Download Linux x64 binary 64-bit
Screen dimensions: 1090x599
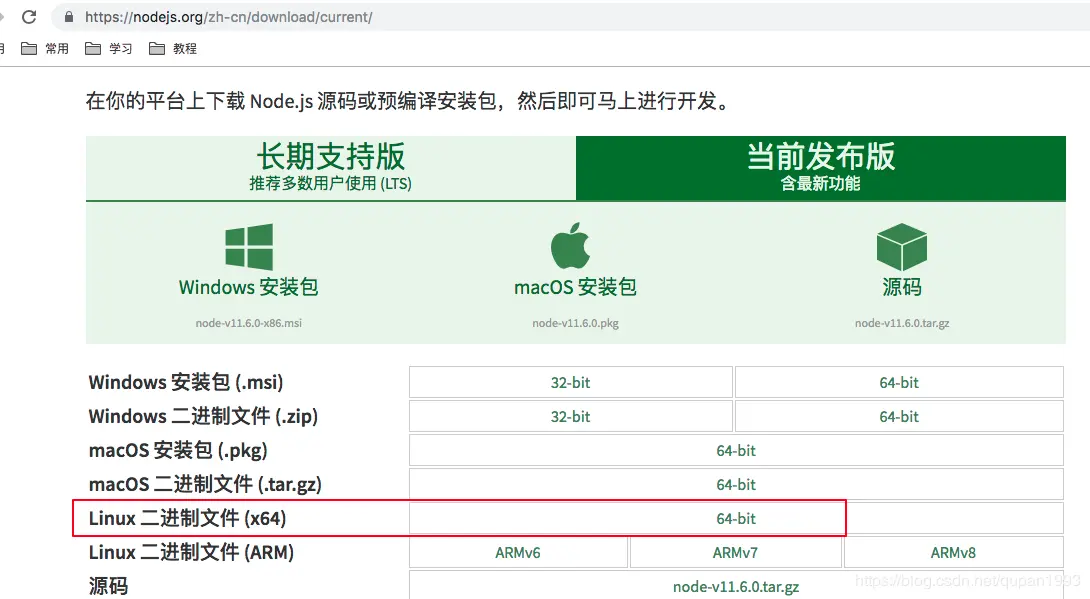[x=736, y=518]
